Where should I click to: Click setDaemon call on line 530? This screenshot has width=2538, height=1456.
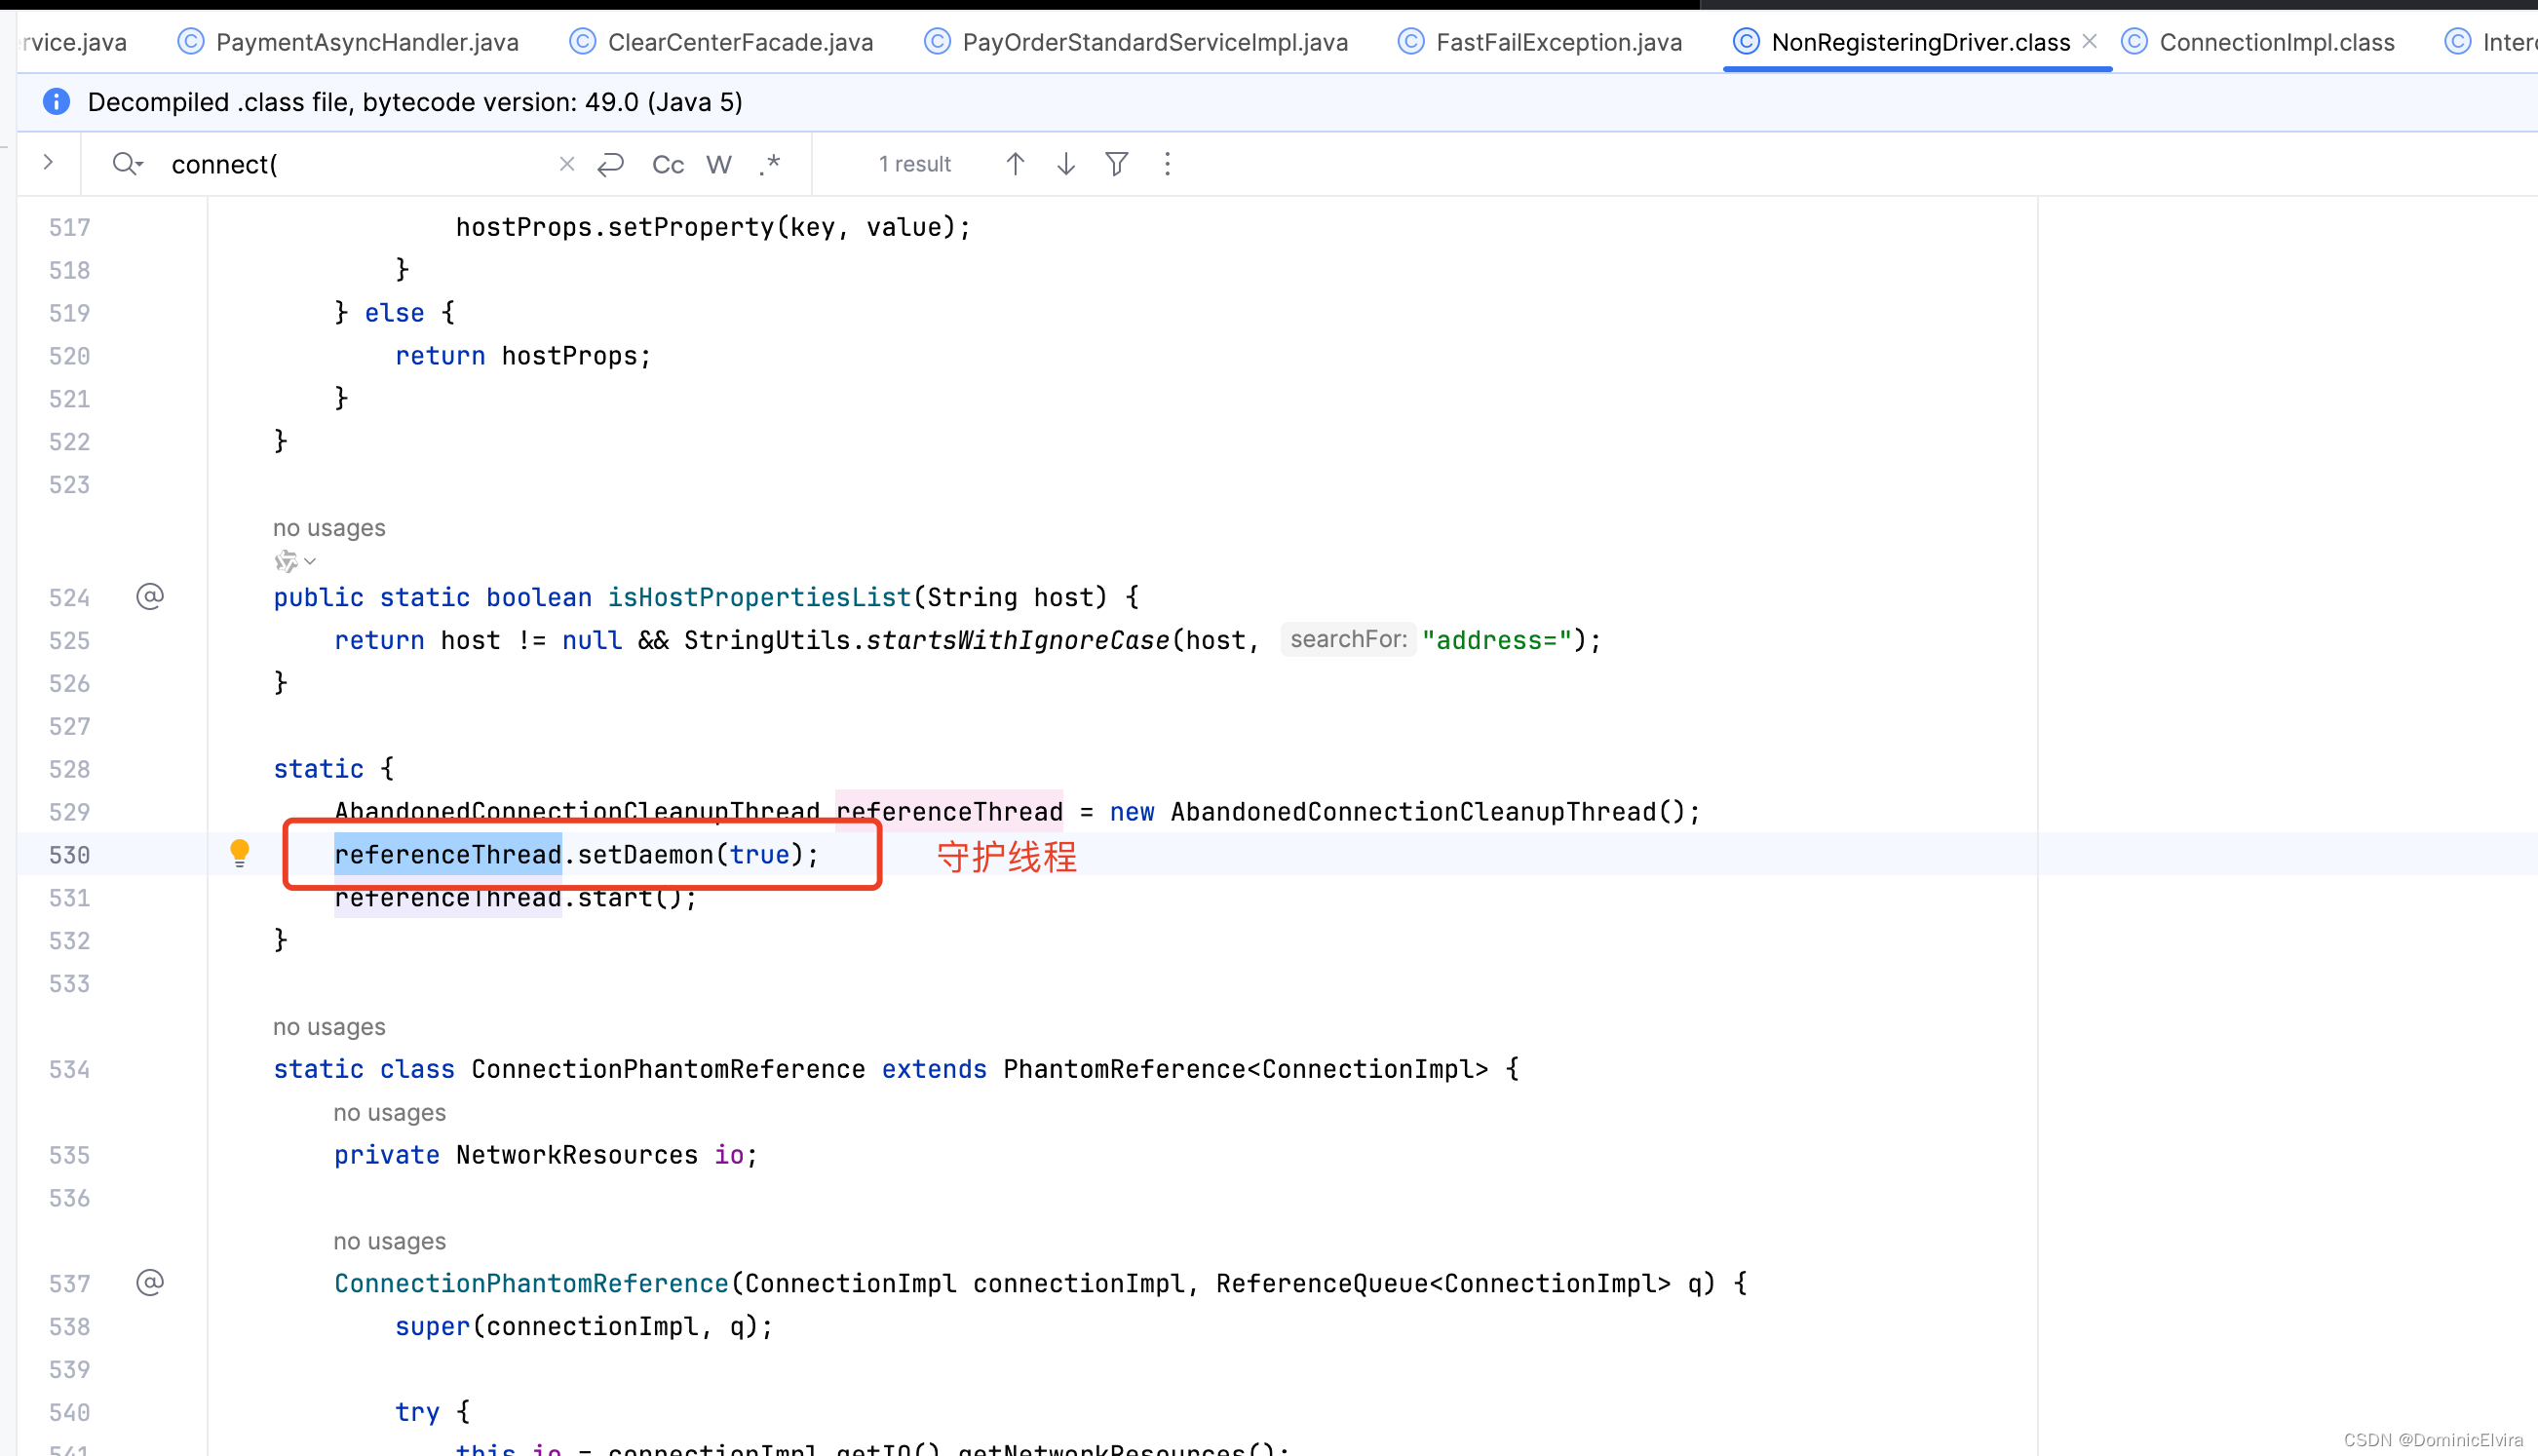(645, 855)
